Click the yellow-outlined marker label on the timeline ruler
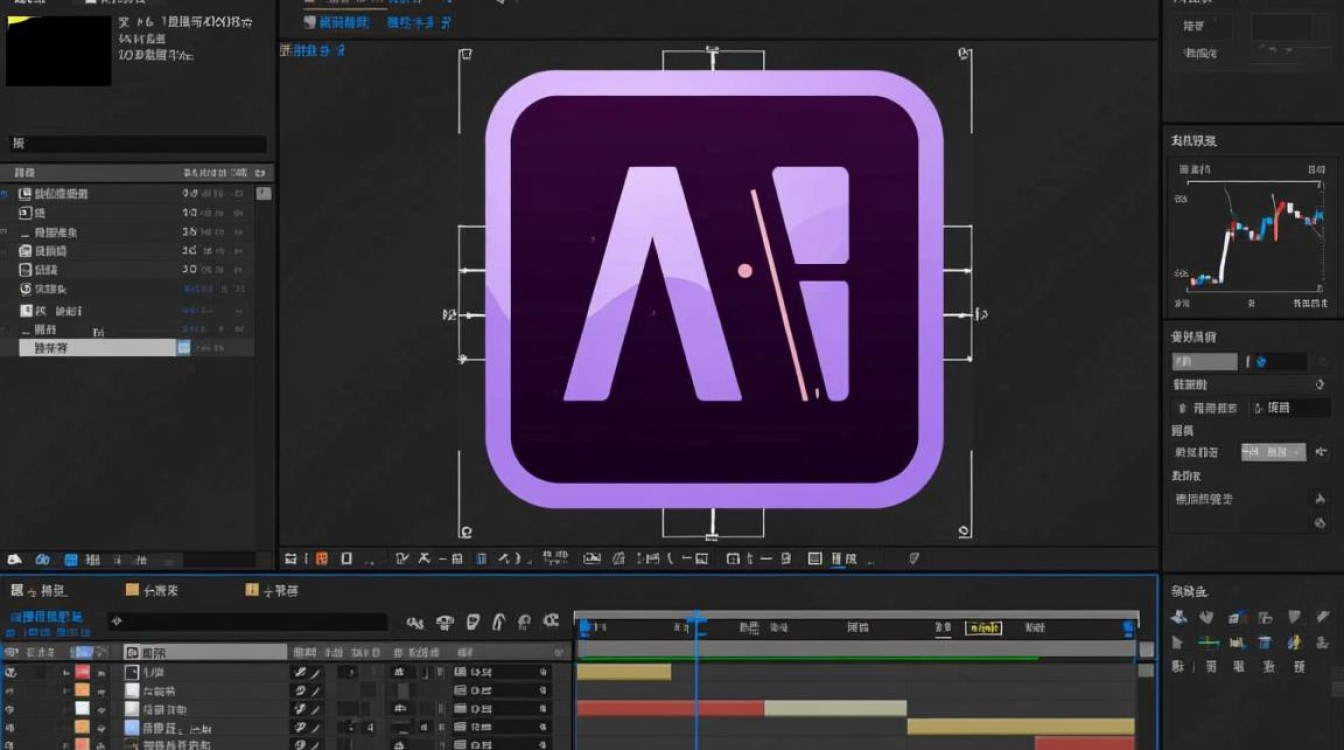 983,628
